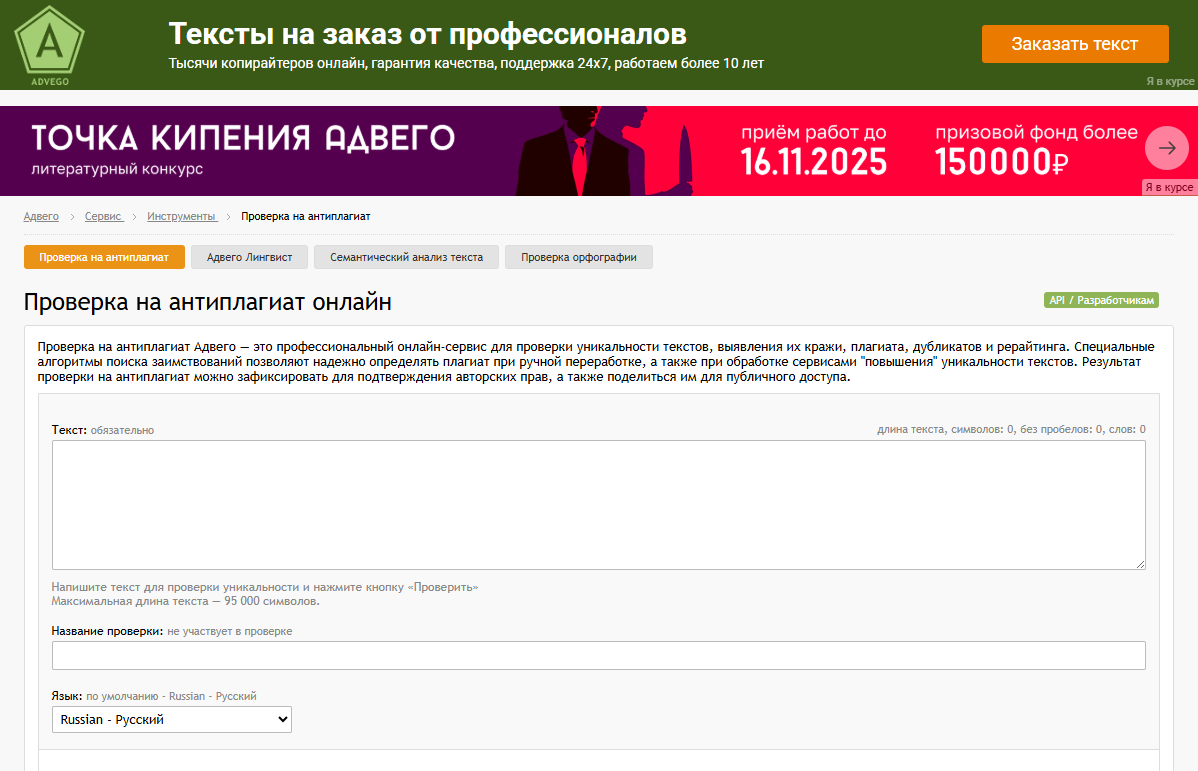Click the Advego pentagon logo
The width and height of the screenshot is (1198, 771).
tap(50, 45)
